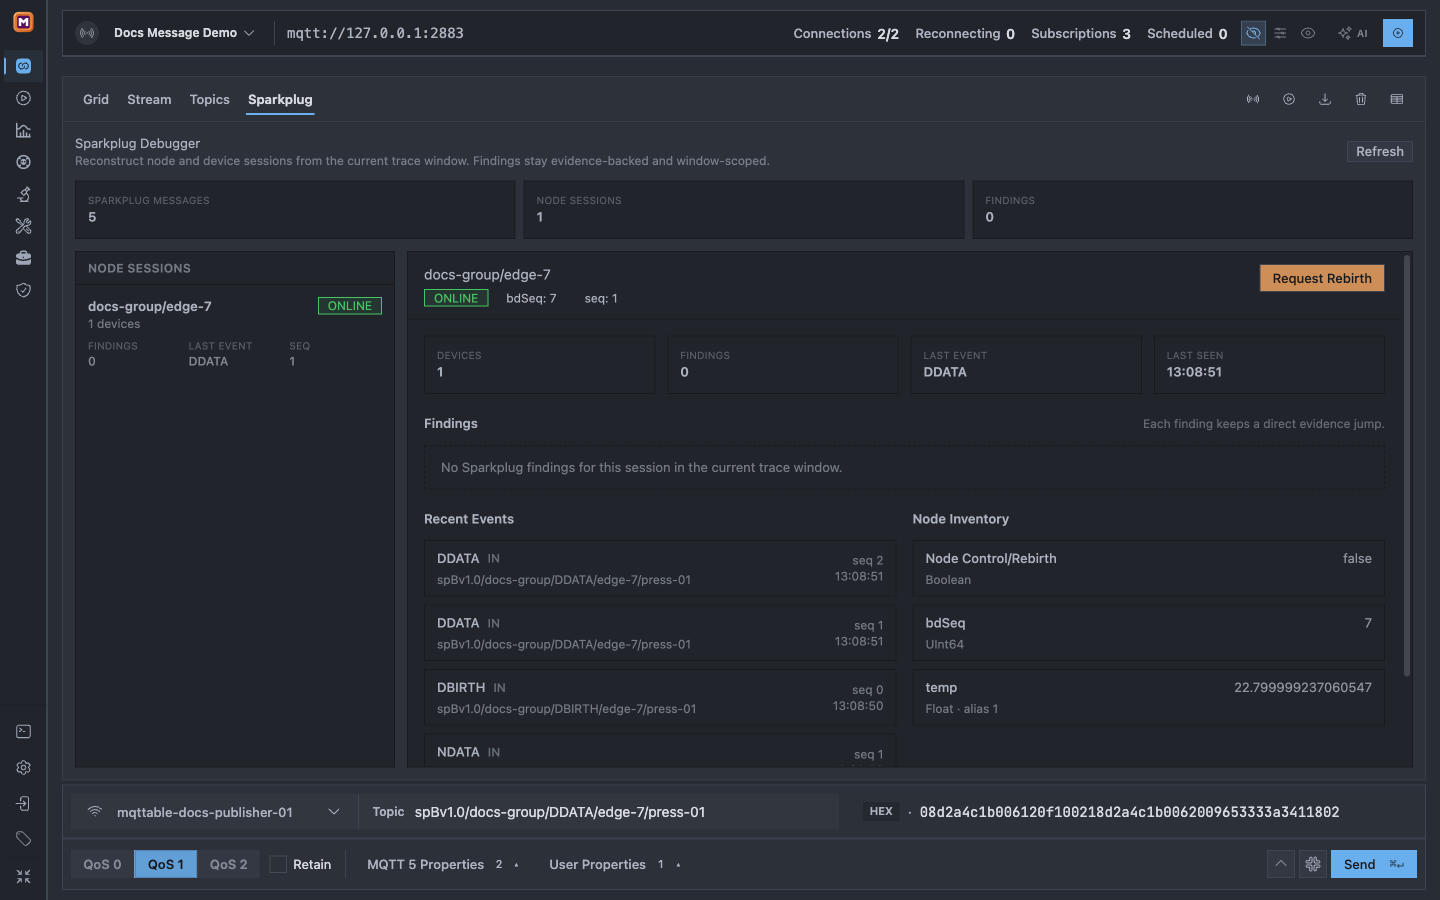Viewport: 1440px width, 900px height.
Task: Switch to the Topics tab
Action: tap(210, 99)
